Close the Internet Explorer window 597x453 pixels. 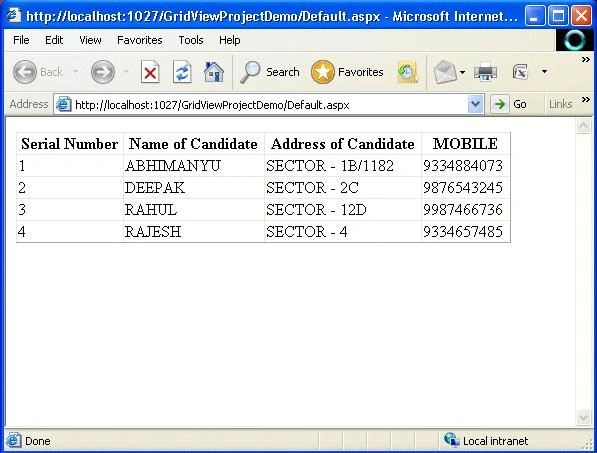coord(582,16)
